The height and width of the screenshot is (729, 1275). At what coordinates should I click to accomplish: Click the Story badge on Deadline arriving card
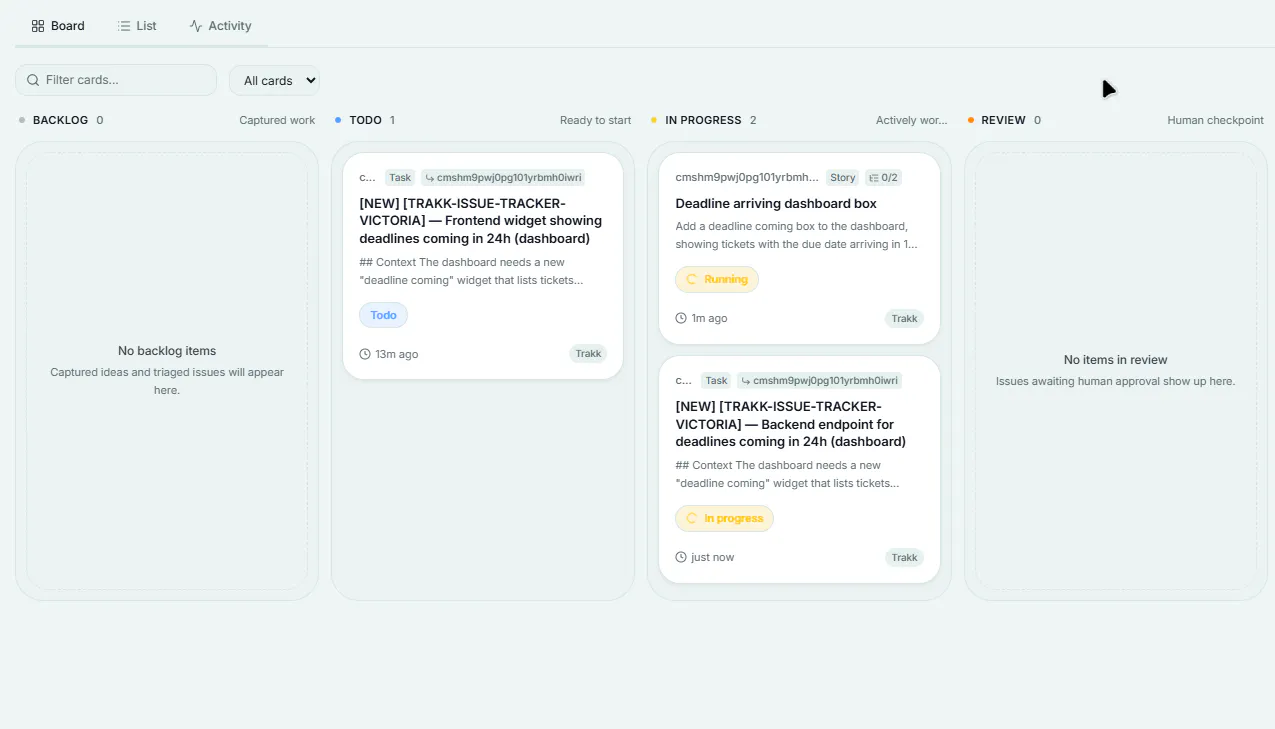pos(843,178)
